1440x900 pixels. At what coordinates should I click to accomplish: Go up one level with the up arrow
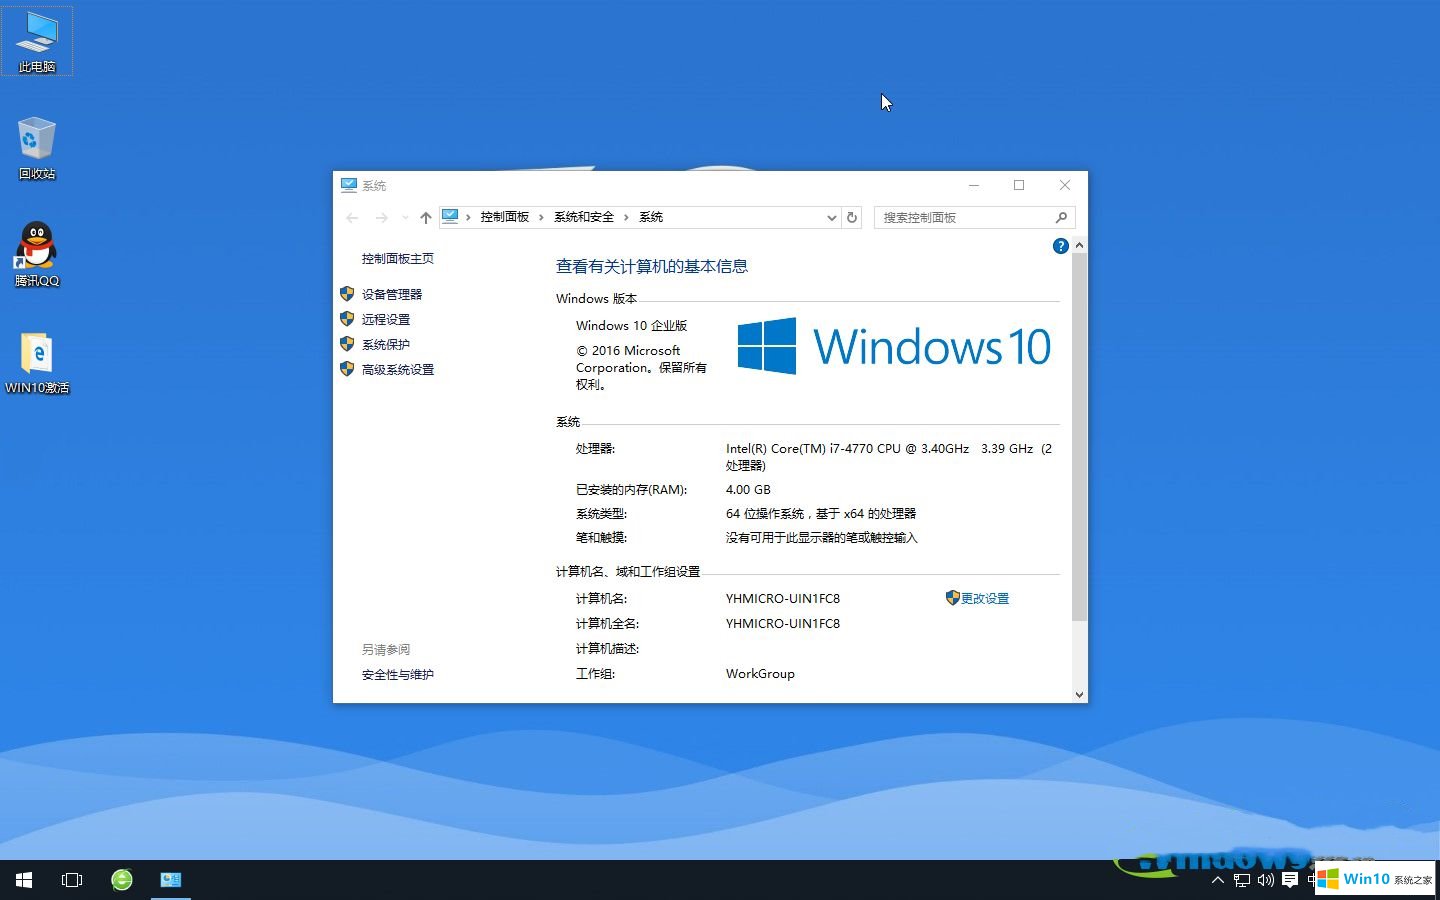click(x=426, y=217)
